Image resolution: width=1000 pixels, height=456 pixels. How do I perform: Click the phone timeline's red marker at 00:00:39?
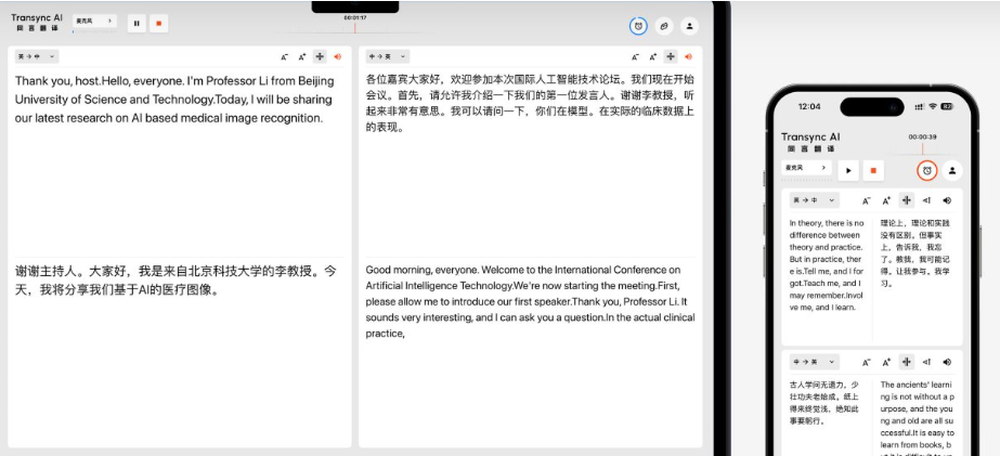pos(922,148)
